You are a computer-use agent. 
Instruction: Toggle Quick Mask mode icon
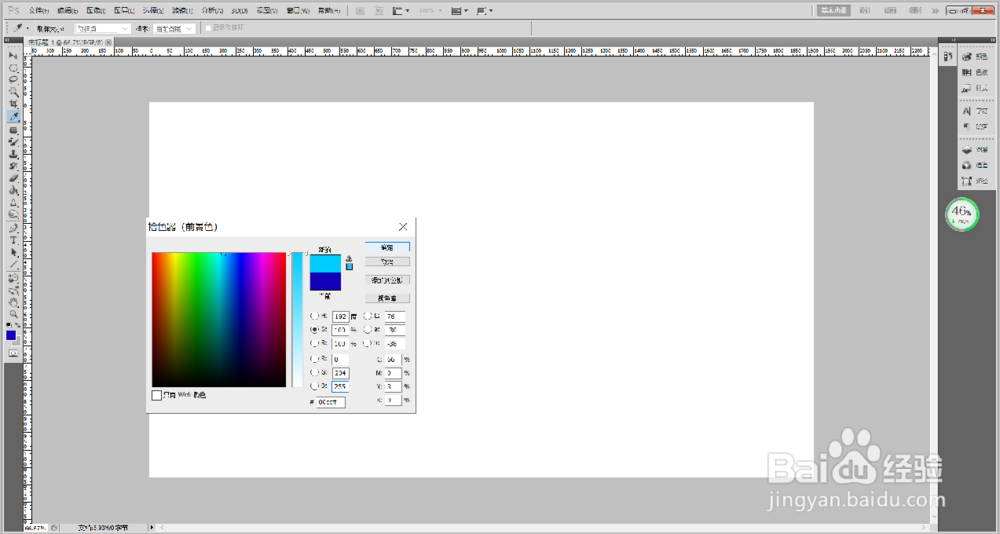click(13, 353)
